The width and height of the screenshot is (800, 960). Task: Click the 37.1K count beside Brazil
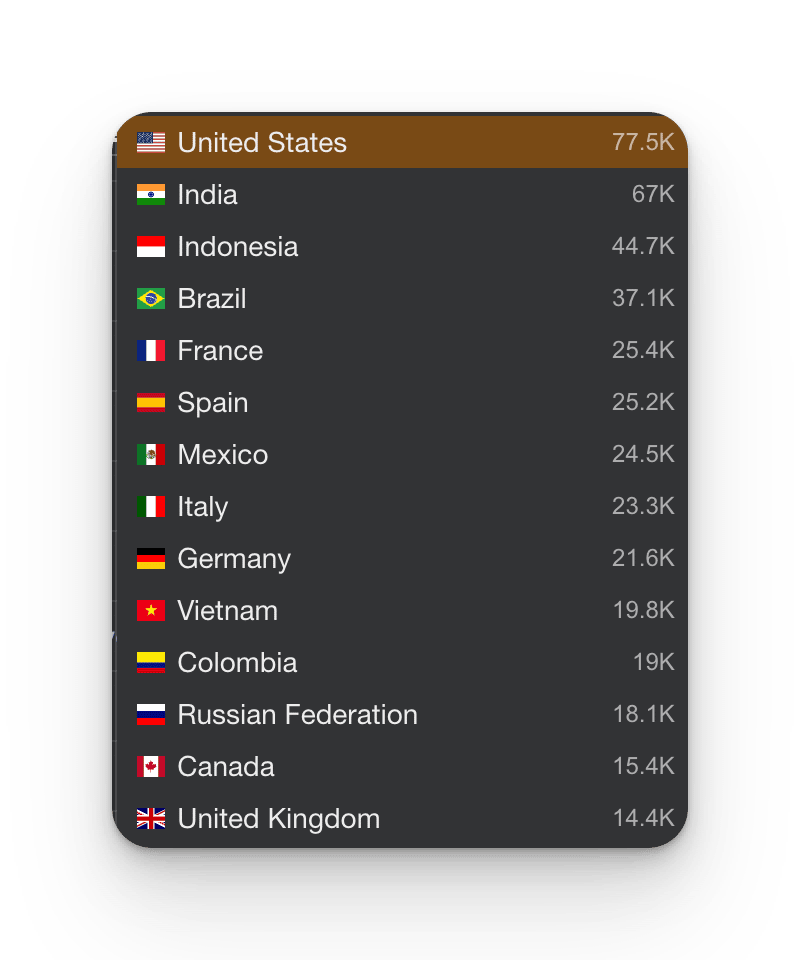pyautogui.click(x=643, y=298)
